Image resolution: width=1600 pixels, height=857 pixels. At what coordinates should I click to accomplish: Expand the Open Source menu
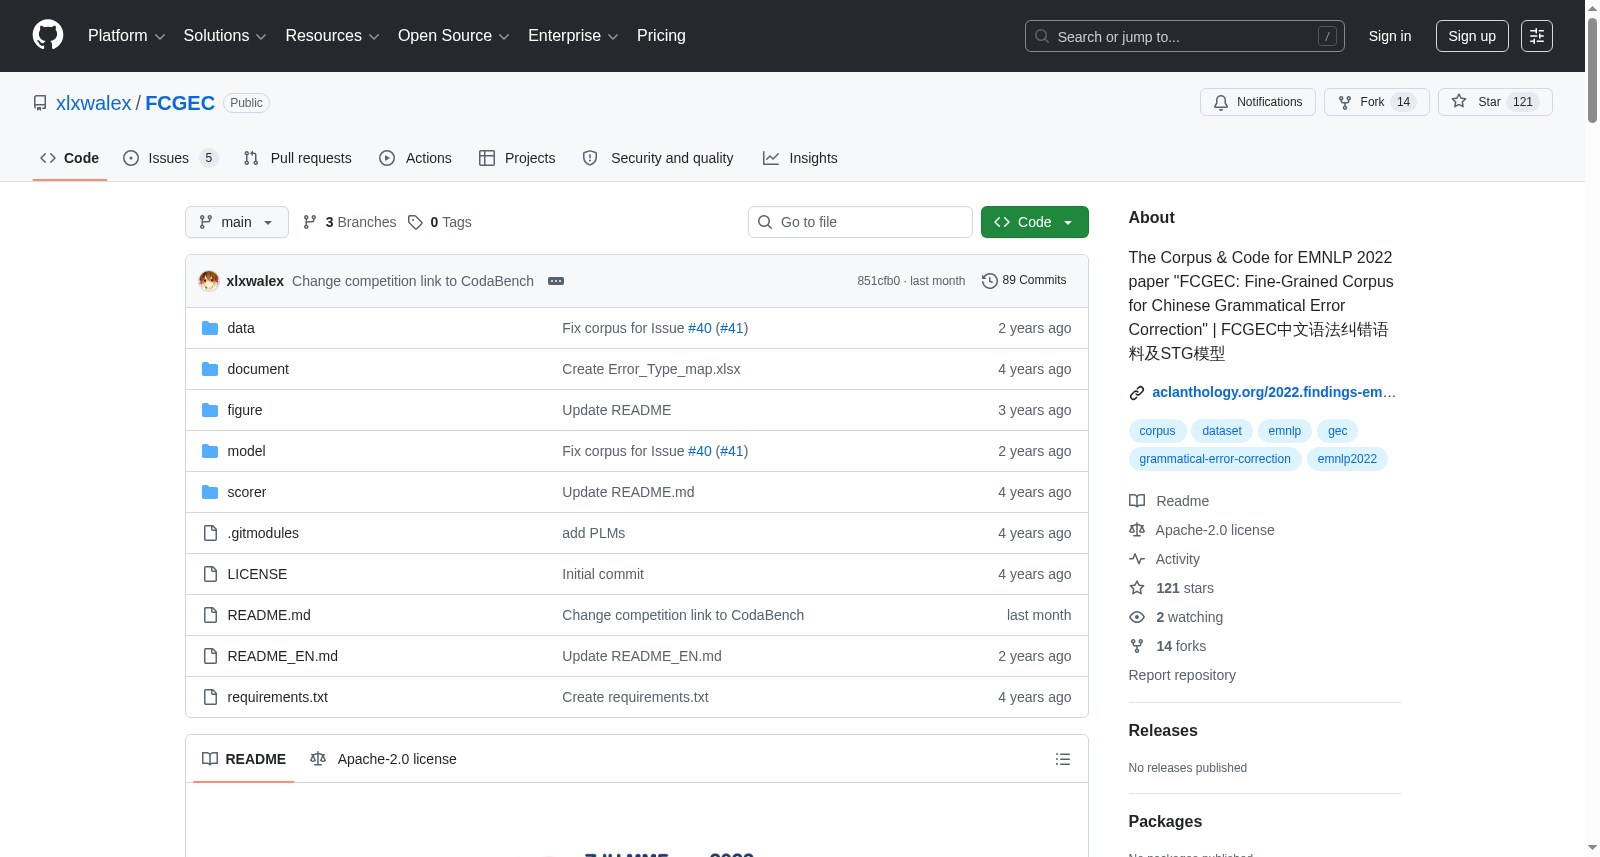click(x=454, y=36)
